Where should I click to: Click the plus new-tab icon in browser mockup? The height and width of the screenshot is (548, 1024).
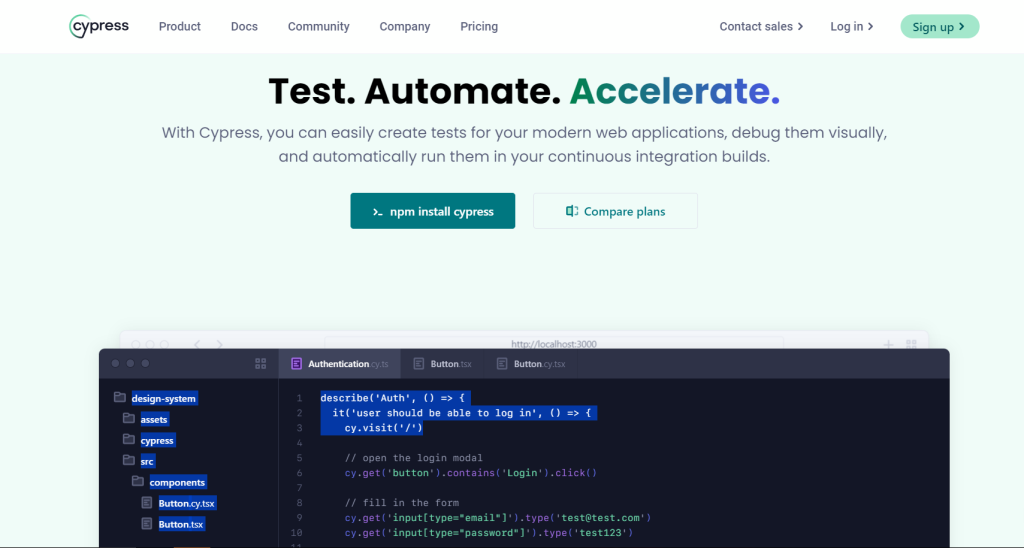coord(888,344)
